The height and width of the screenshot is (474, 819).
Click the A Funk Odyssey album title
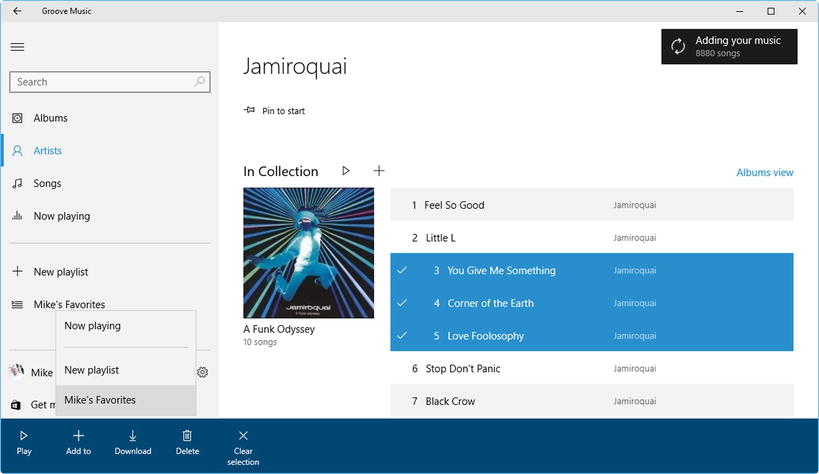279,329
